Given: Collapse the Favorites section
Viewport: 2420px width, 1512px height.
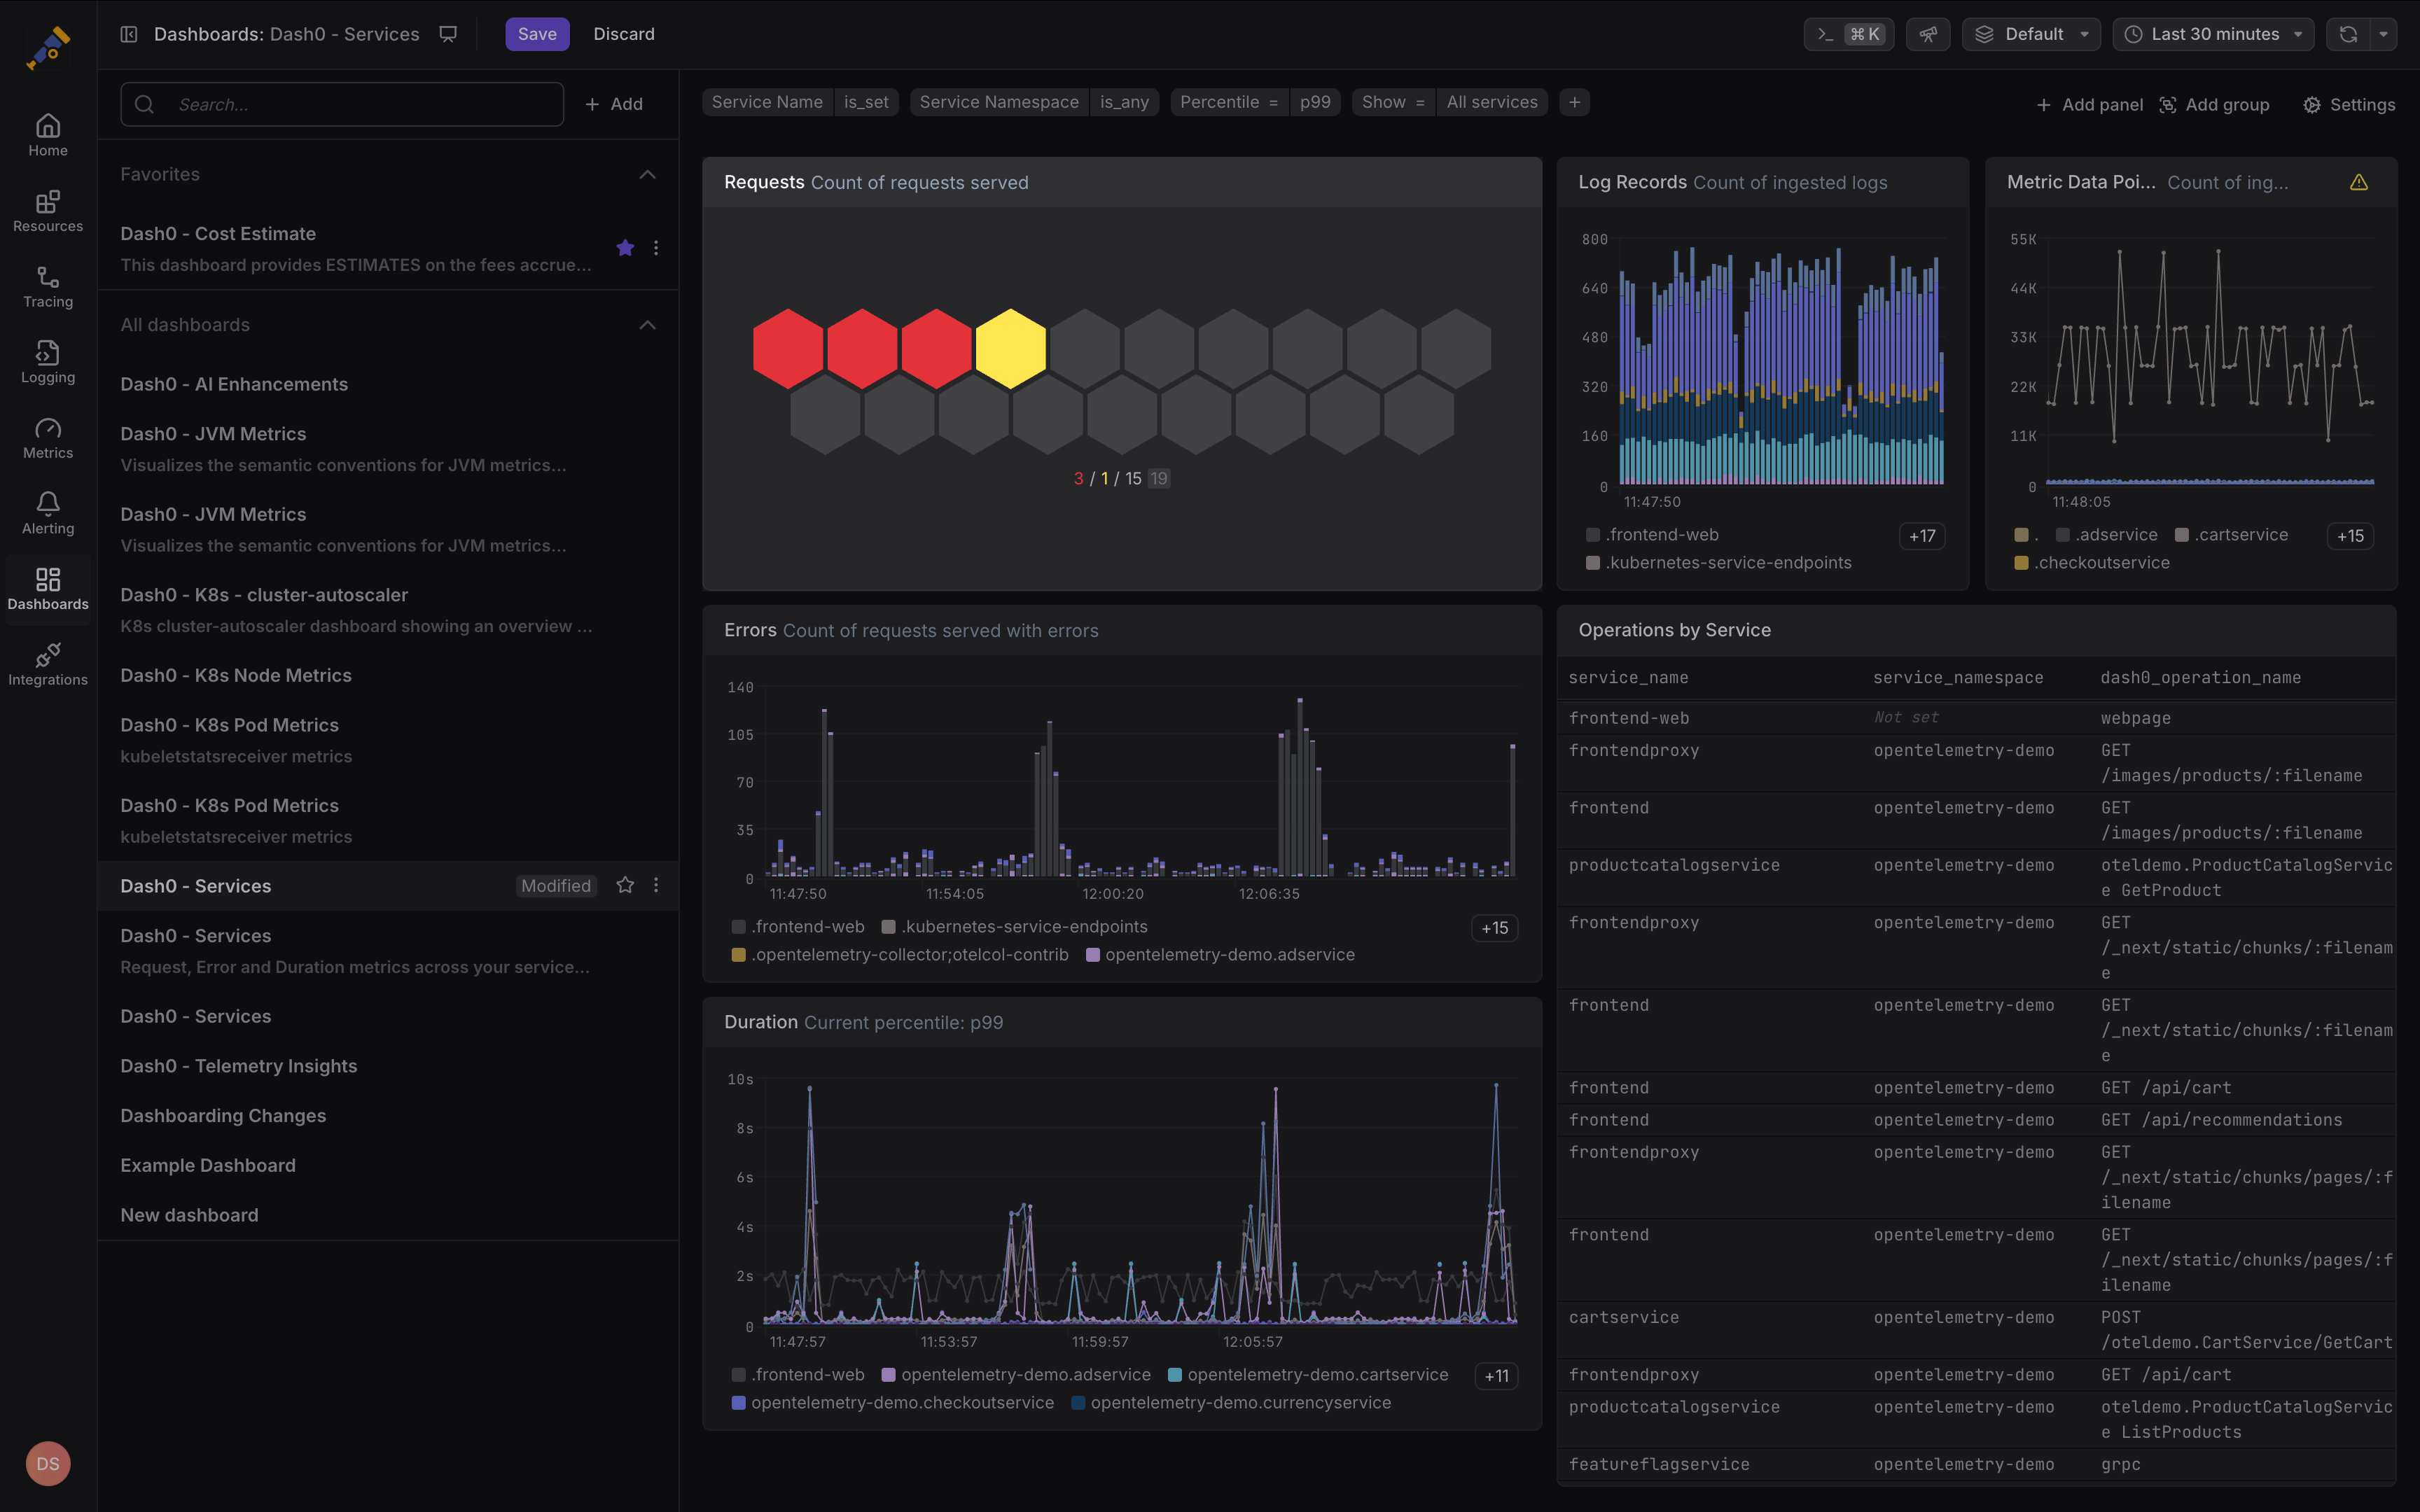Looking at the screenshot, I should click(647, 174).
